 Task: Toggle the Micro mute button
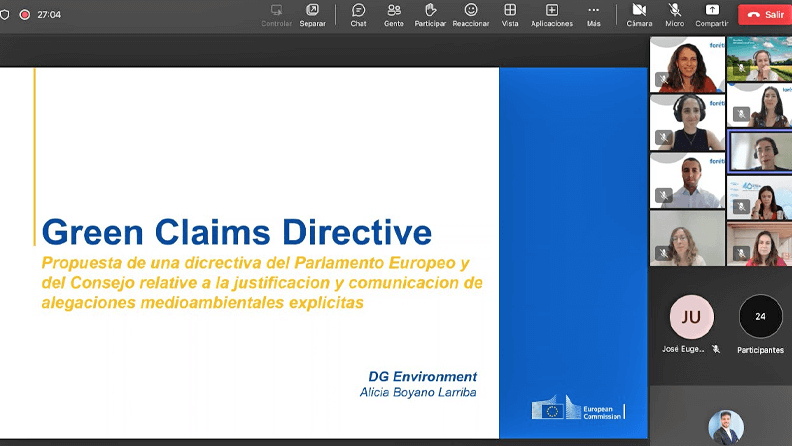(x=674, y=15)
